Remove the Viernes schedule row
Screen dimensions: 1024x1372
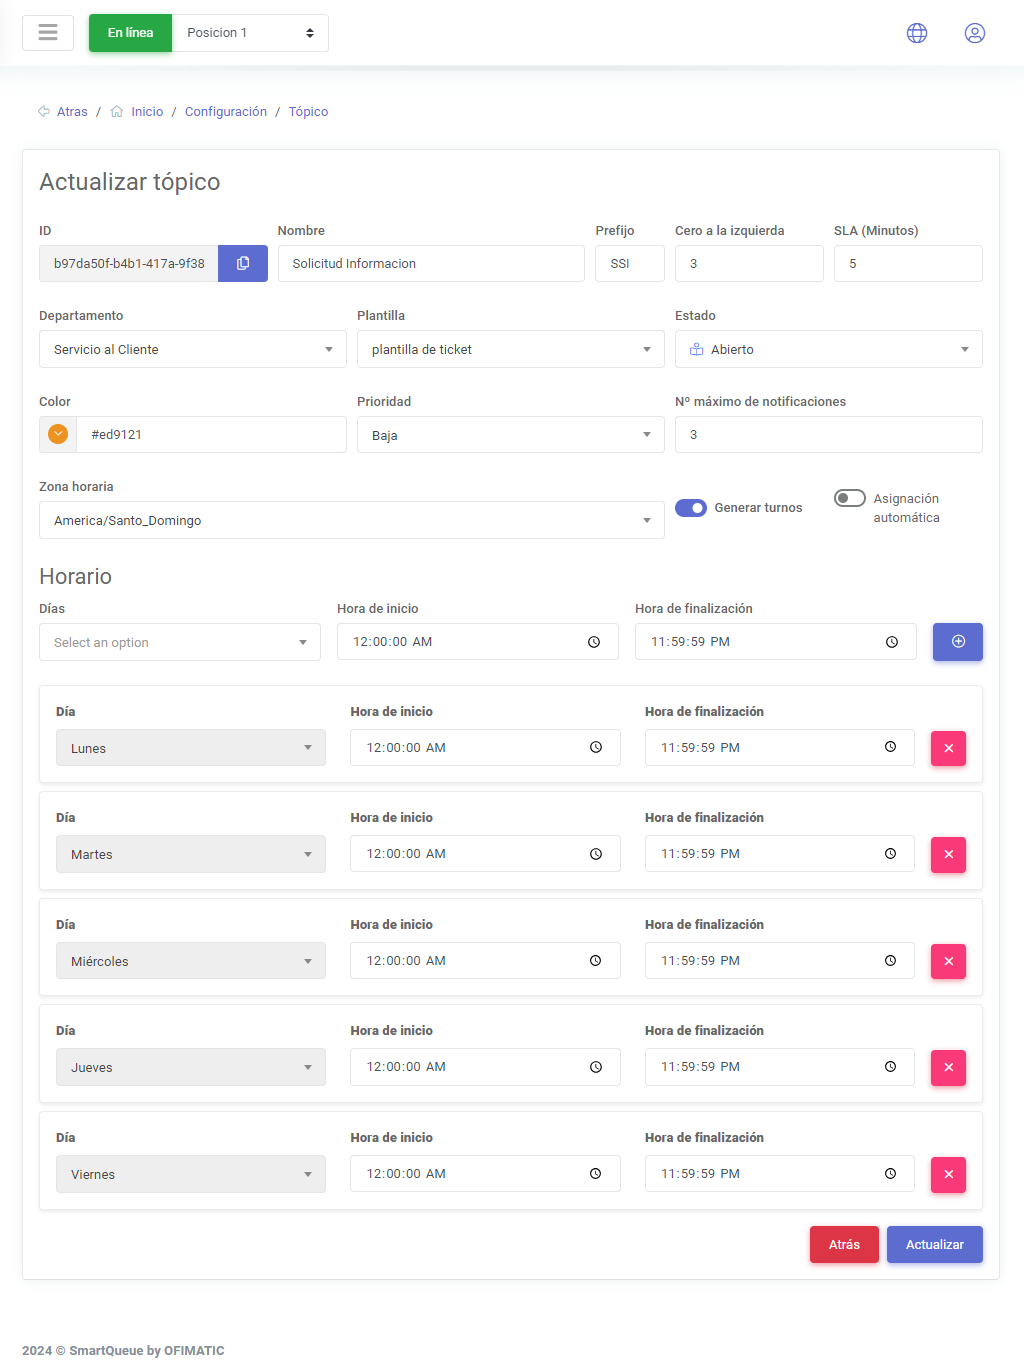click(x=948, y=1174)
